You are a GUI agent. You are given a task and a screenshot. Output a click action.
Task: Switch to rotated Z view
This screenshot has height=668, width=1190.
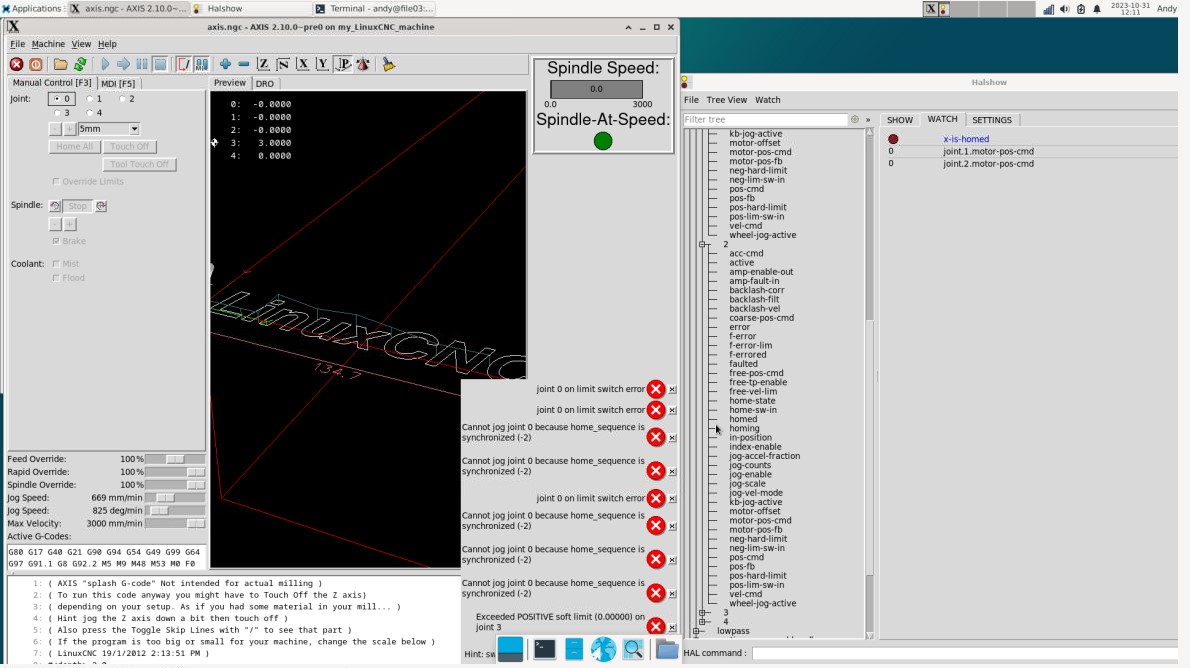point(282,65)
